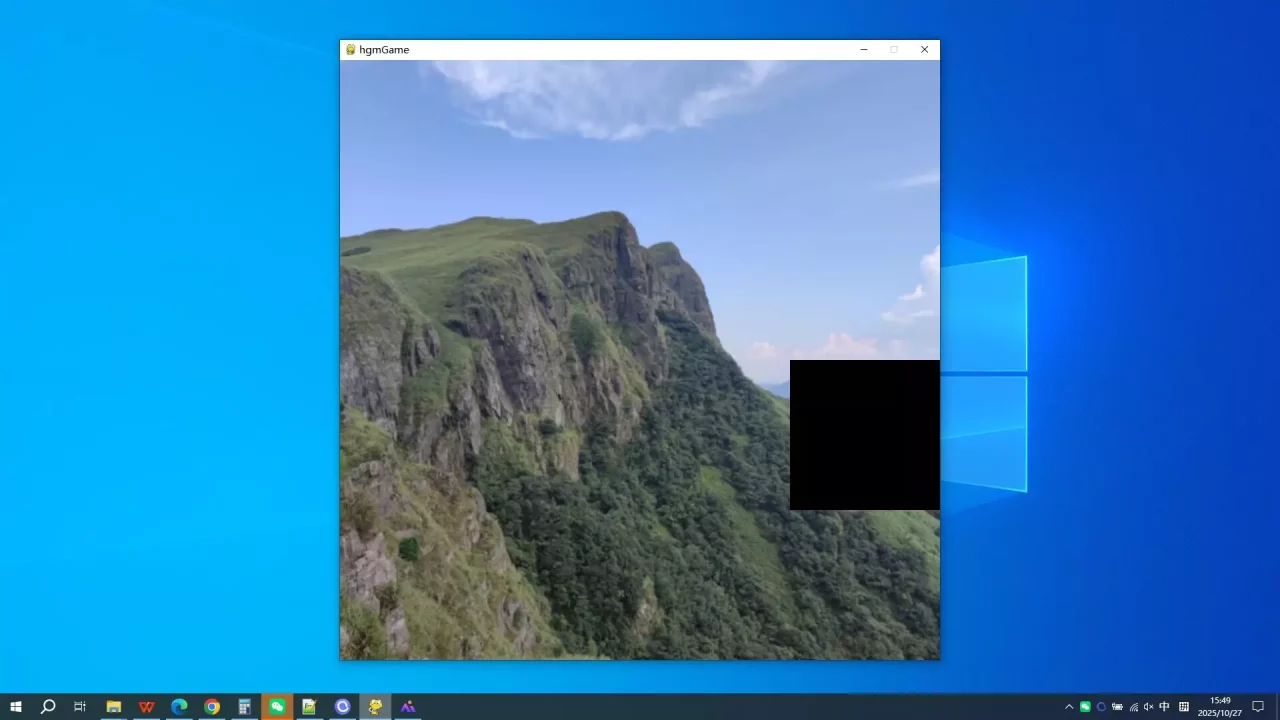Viewport: 1280px width, 720px height.
Task: Minimize the hgmGame window
Action: [x=864, y=50]
